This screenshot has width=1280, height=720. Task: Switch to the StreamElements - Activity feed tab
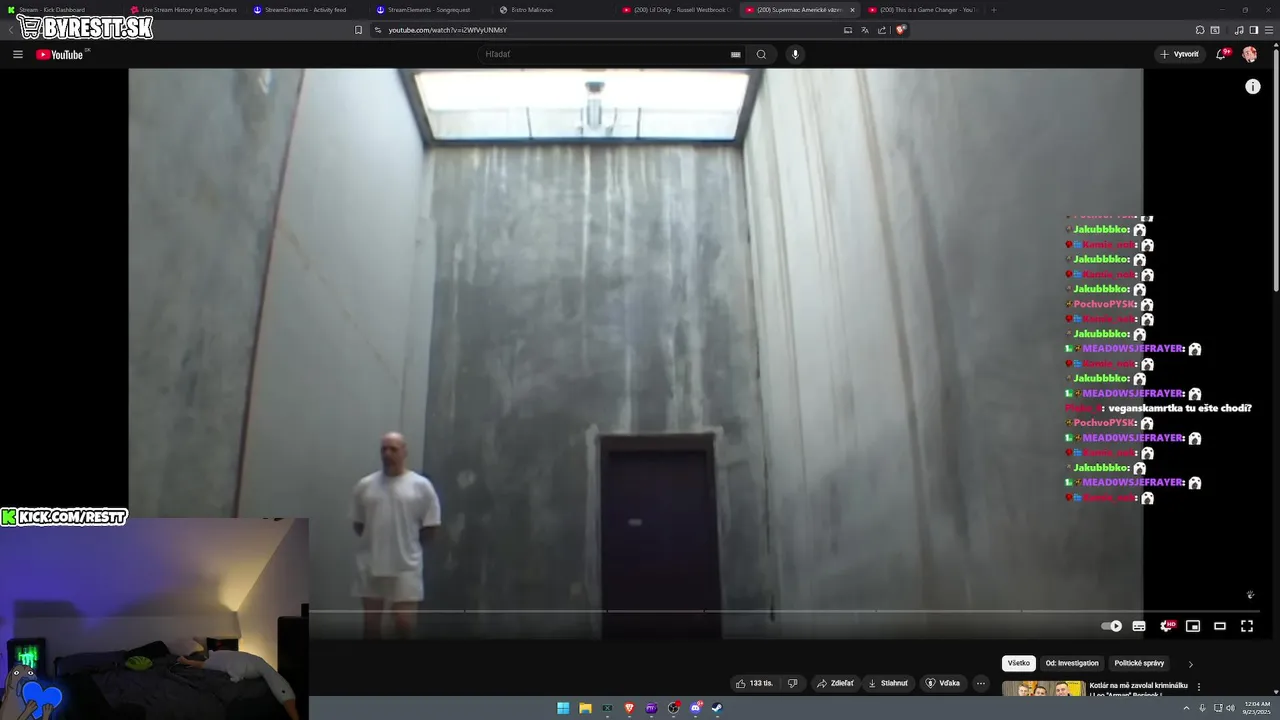[x=306, y=10]
